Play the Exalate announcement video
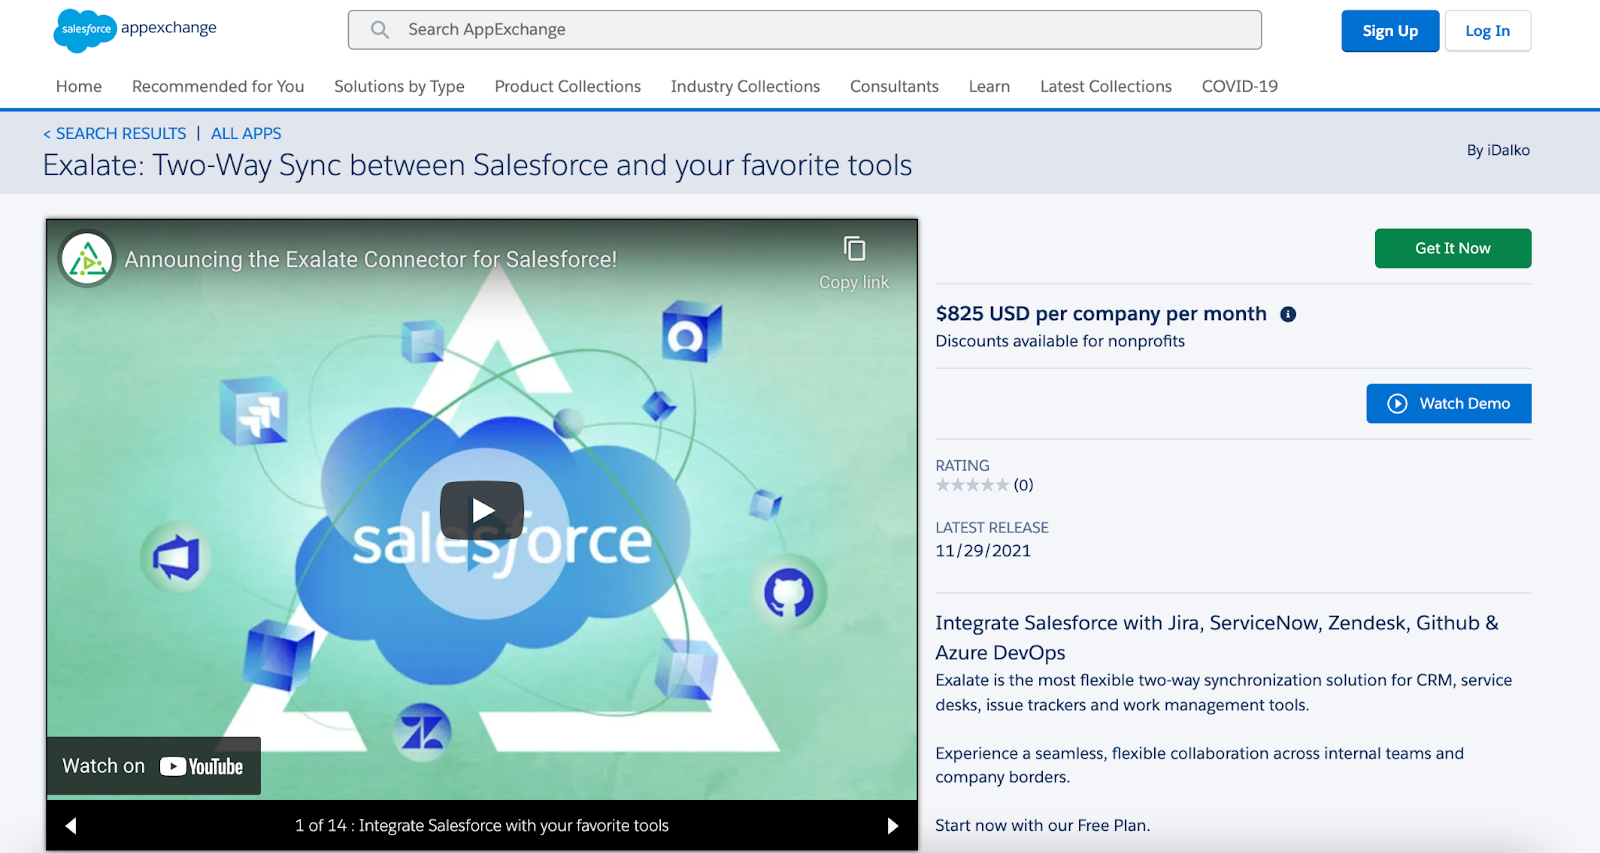Viewport: 1600px width, 853px height. point(482,511)
